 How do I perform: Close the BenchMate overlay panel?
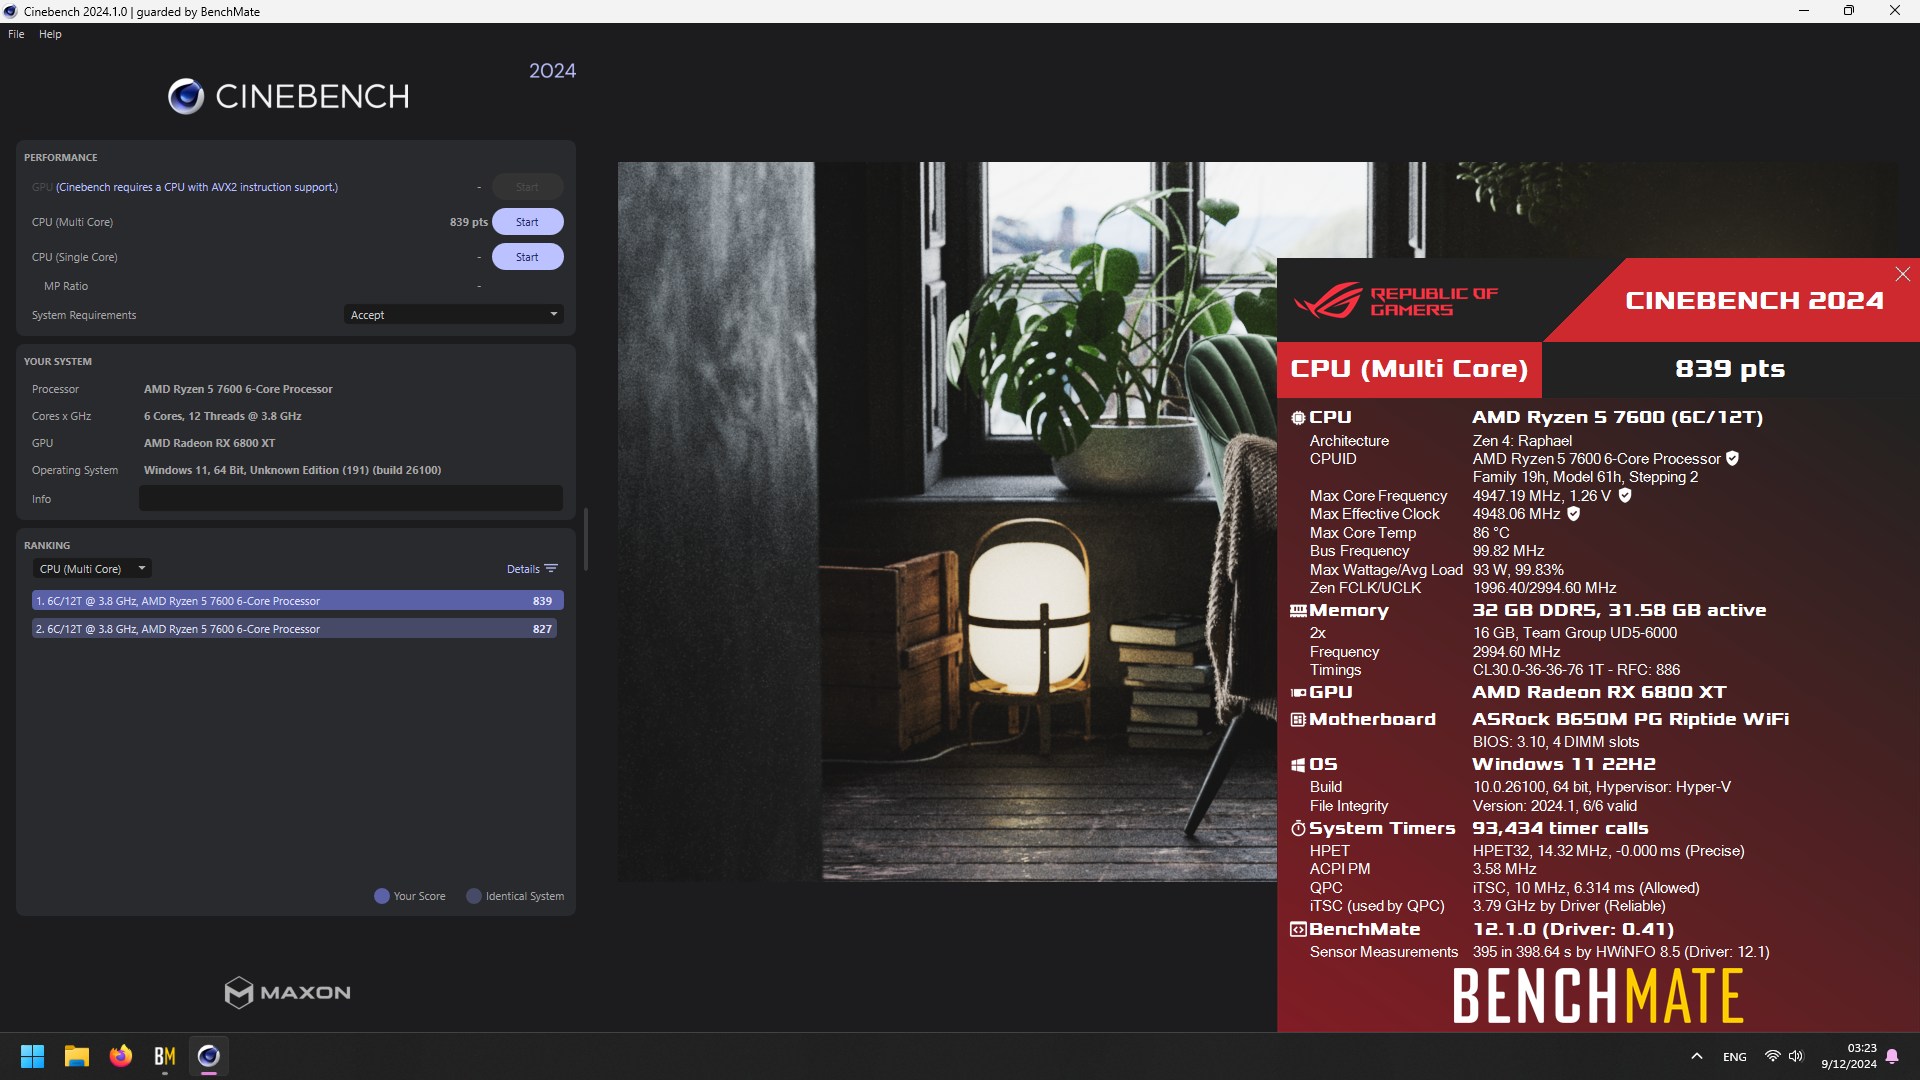coord(1902,274)
